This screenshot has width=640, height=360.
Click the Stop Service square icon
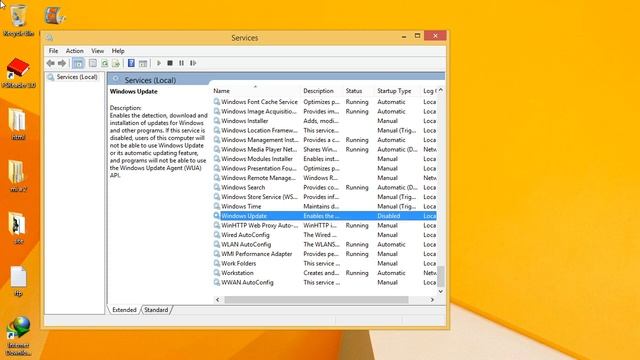point(170,63)
